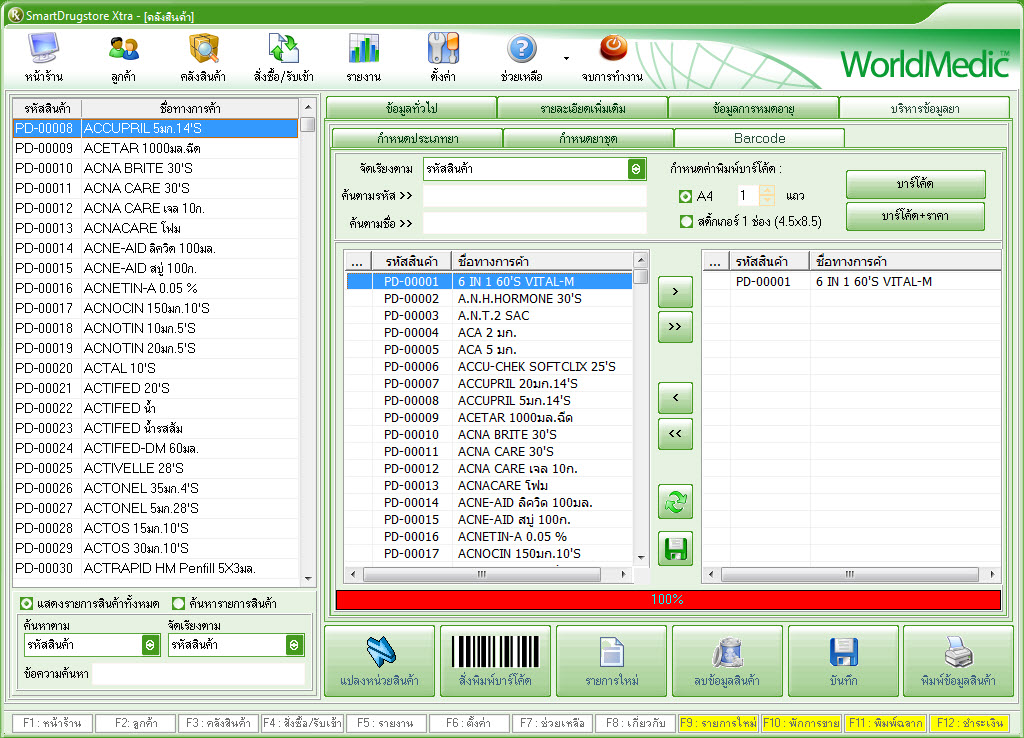The image size is (1024, 738).
Task: Expand the จัดเรียงตาม dropdown in Barcode tab
Action: [x=636, y=169]
